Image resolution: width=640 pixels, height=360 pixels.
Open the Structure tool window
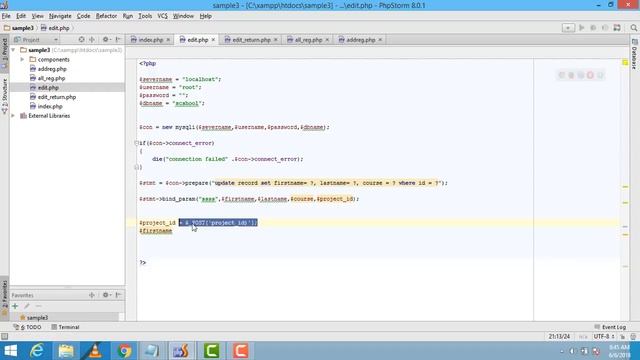[x=4, y=96]
